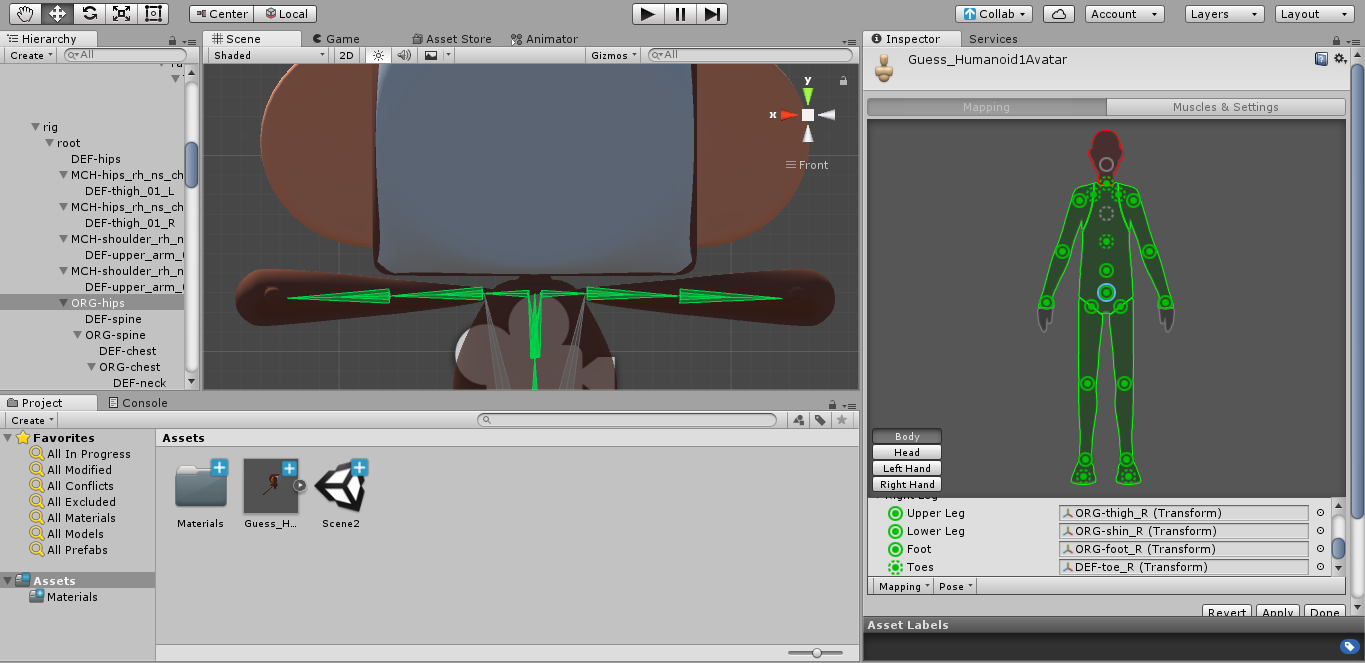Click the Asset Labels tag icon
This screenshot has height=663, width=1365.
1349,647
